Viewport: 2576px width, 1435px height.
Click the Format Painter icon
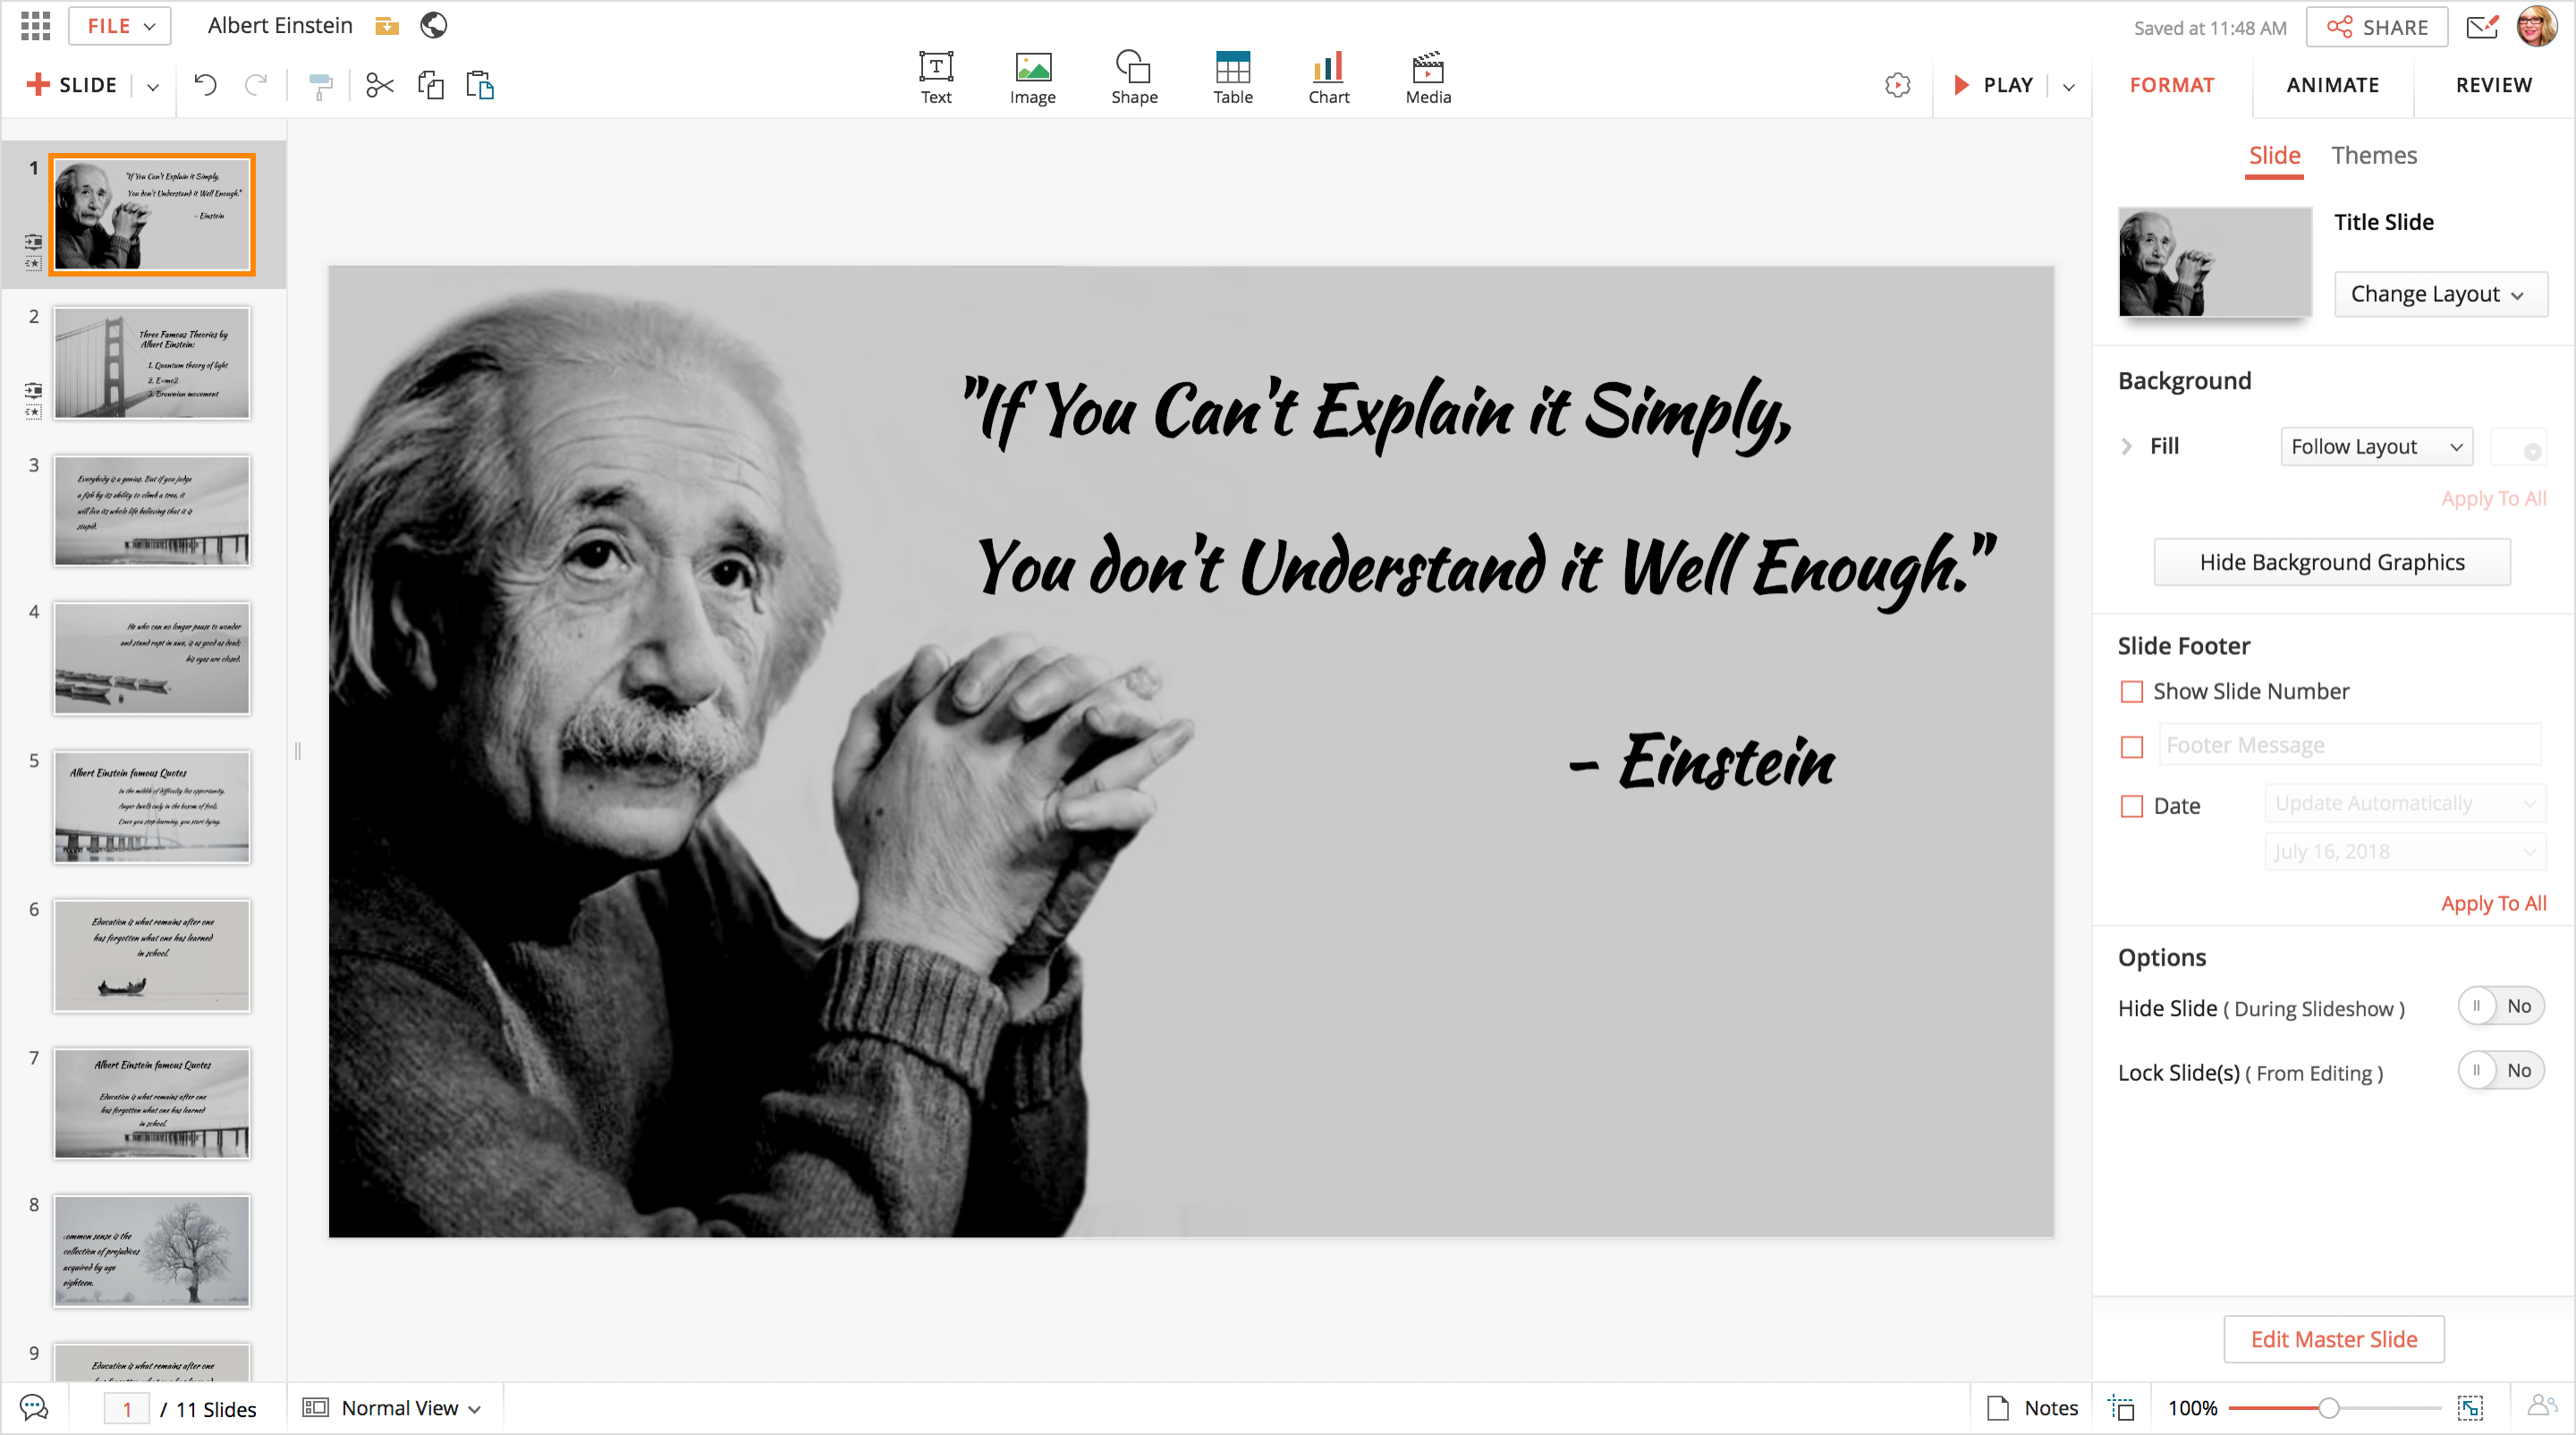pyautogui.click(x=320, y=86)
